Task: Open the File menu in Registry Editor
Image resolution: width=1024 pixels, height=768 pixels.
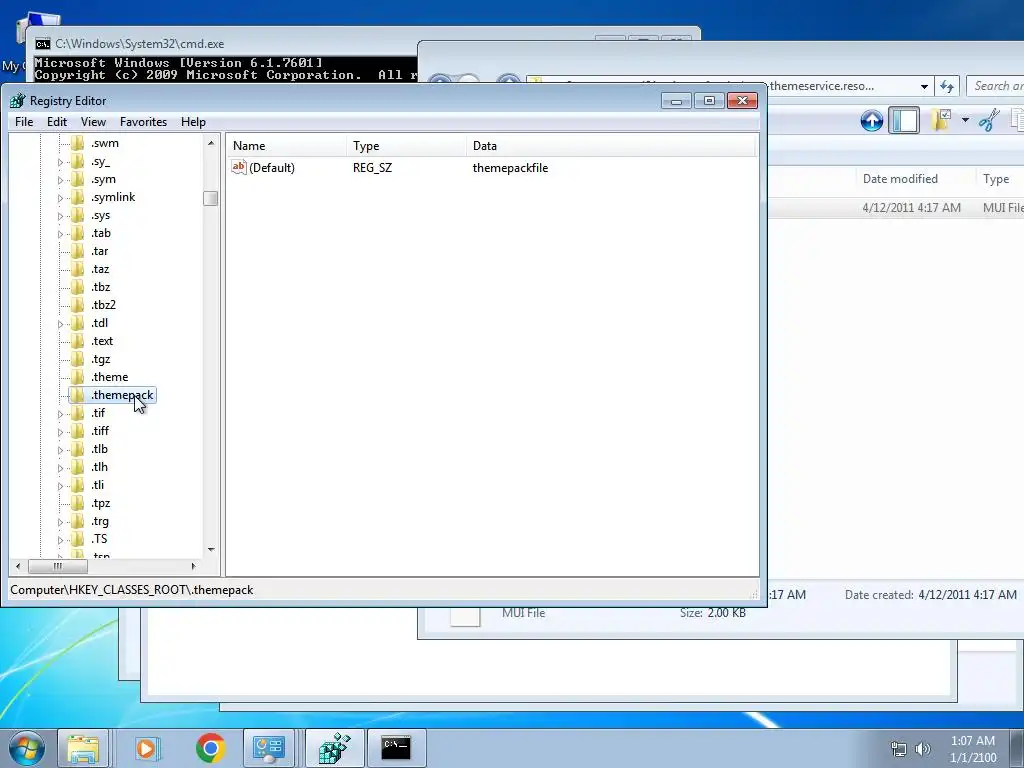Action: tap(24, 122)
